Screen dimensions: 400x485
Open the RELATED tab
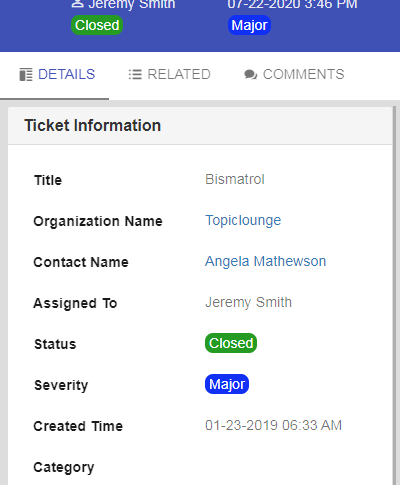click(x=170, y=74)
